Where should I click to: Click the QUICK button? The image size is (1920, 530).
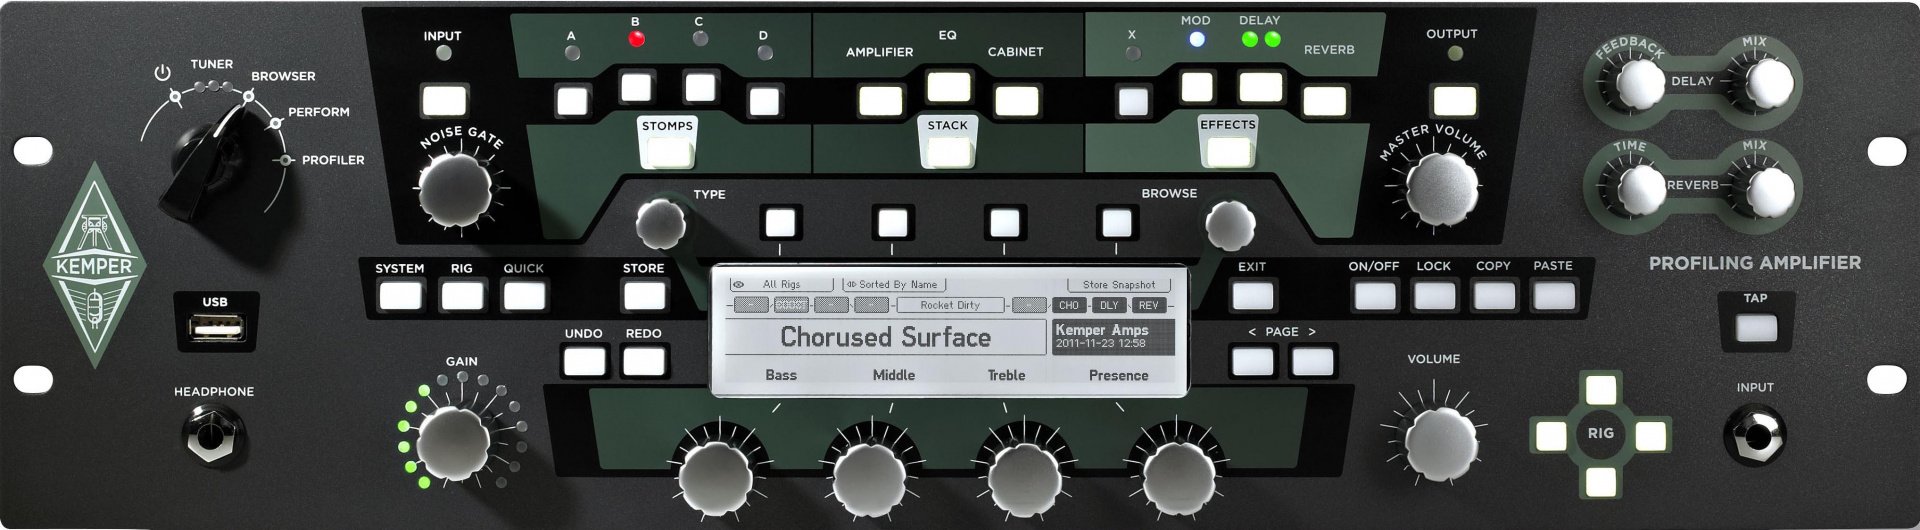click(524, 295)
